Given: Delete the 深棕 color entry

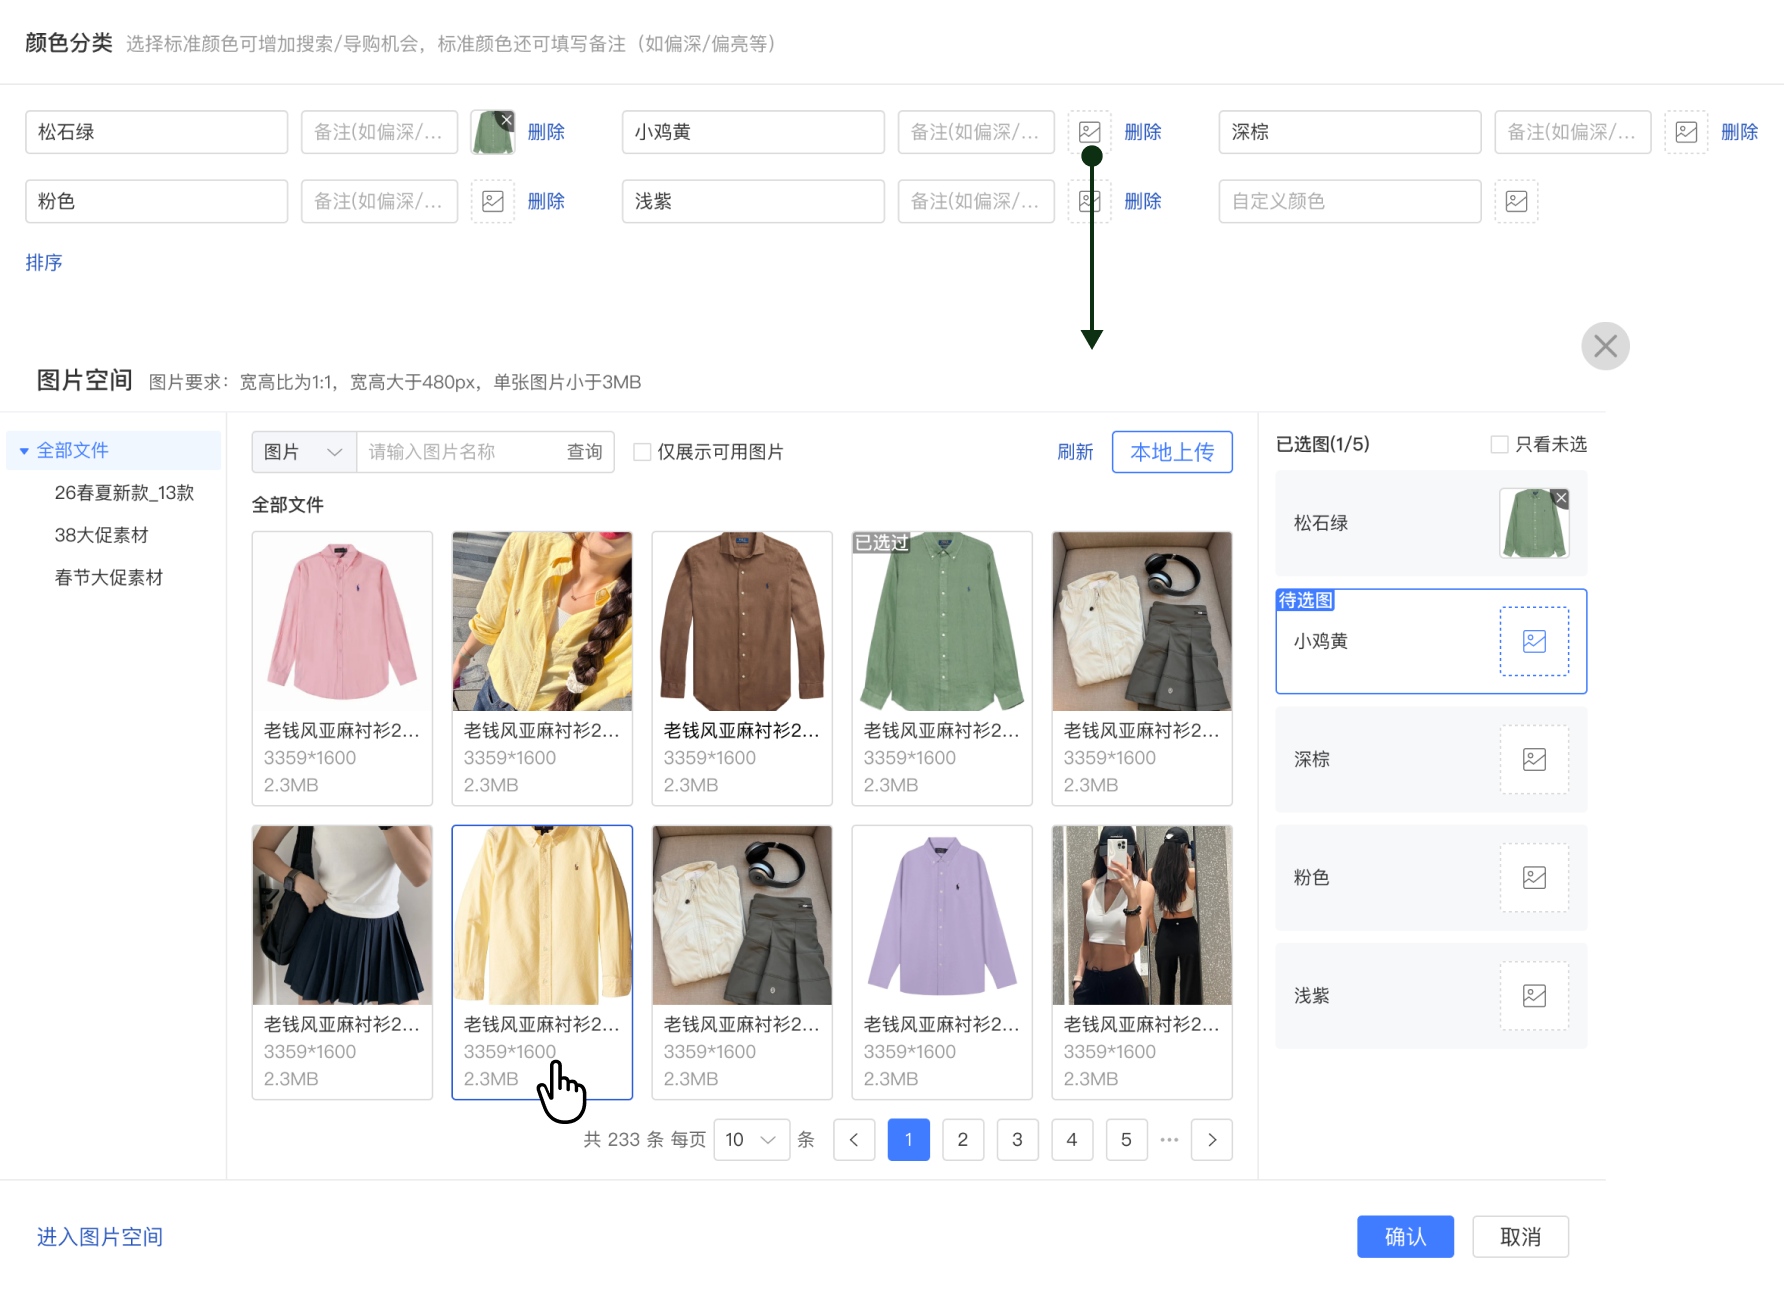Looking at the screenshot, I should [x=1739, y=132].
